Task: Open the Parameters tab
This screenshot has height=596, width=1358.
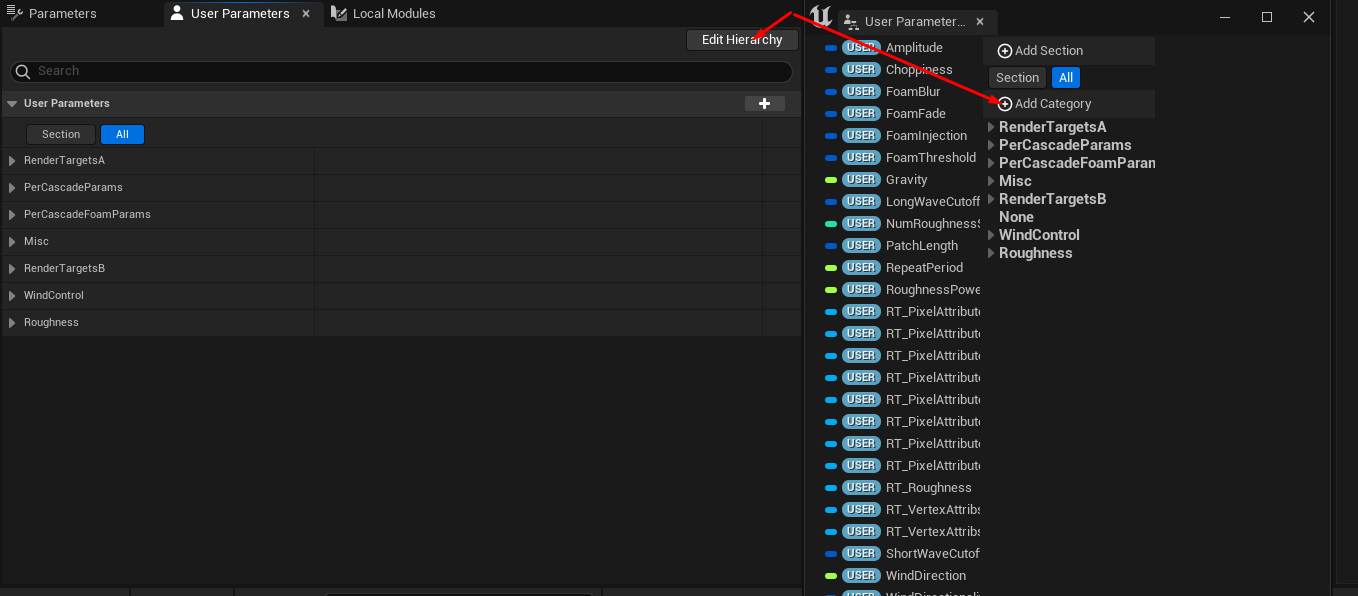Action: coord(62,14)
